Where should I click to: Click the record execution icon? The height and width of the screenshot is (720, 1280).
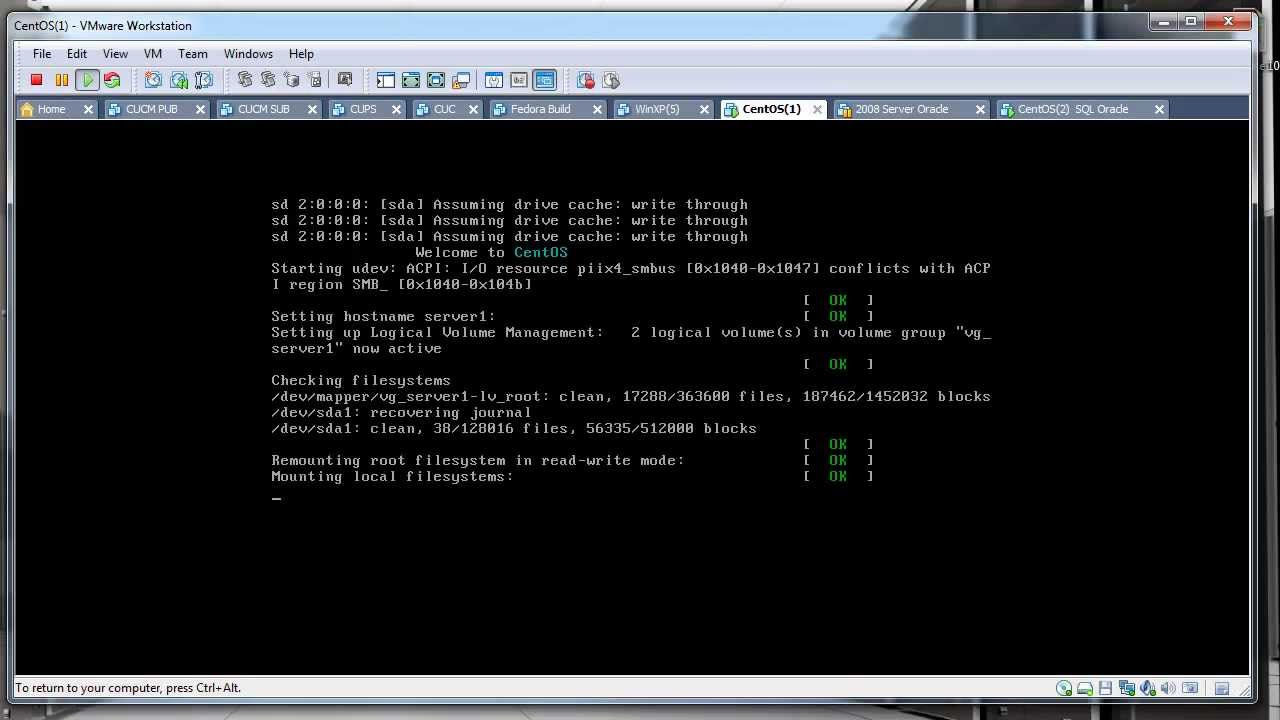586,80
